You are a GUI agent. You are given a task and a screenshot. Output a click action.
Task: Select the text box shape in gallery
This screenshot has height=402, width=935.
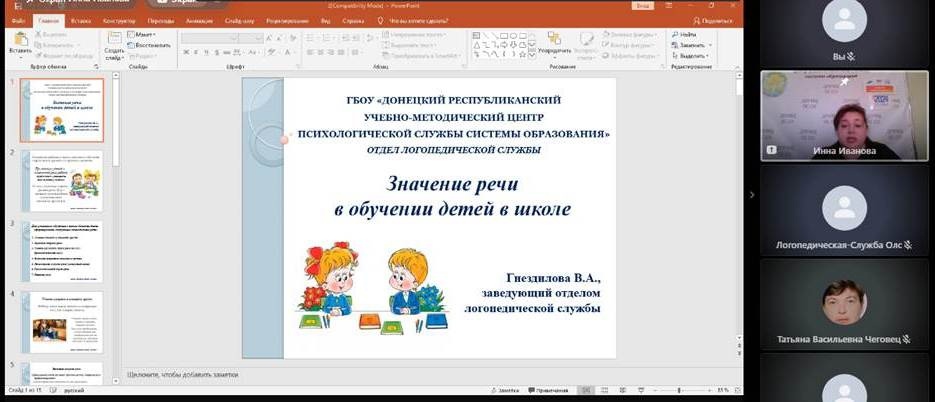pyautogui.click(x=476, y=36)
